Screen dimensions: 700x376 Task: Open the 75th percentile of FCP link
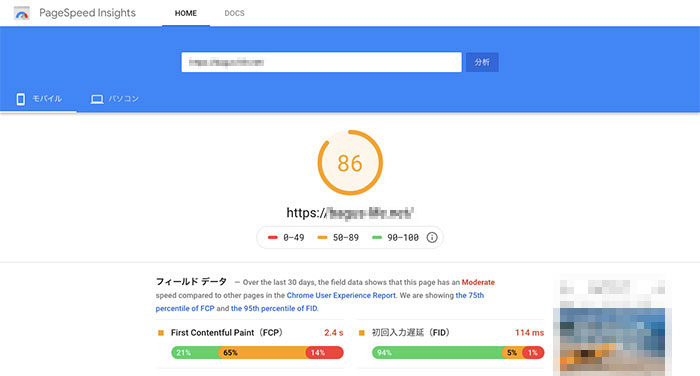[320, 302]
